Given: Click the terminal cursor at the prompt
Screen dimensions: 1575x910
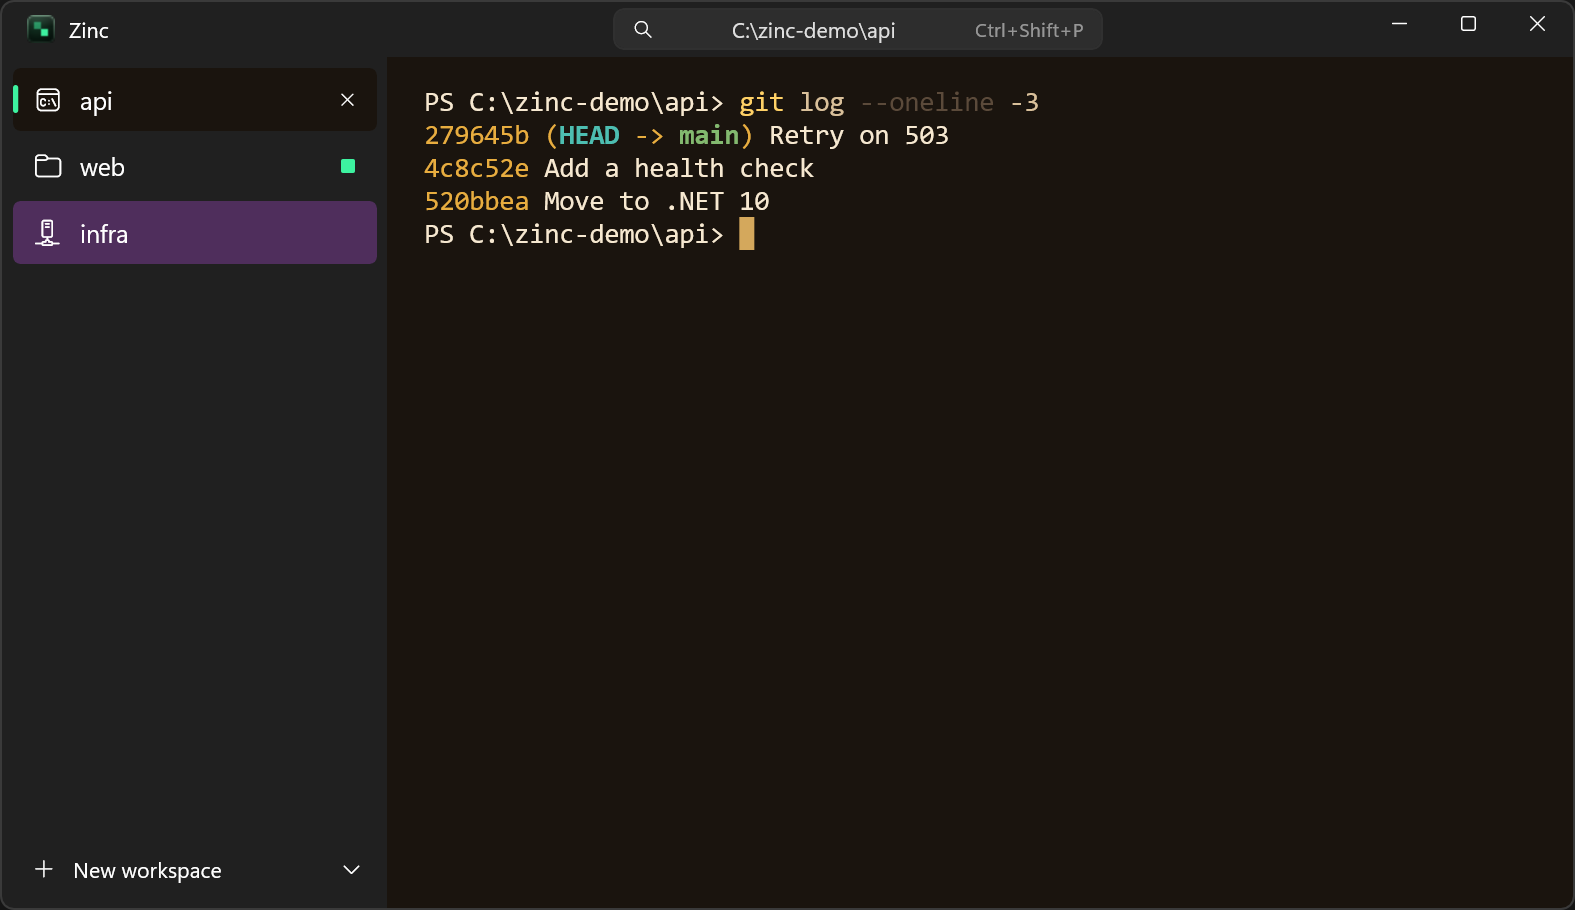Looking at the screenshot, I should pyautogui.click(x=747, y=234).
